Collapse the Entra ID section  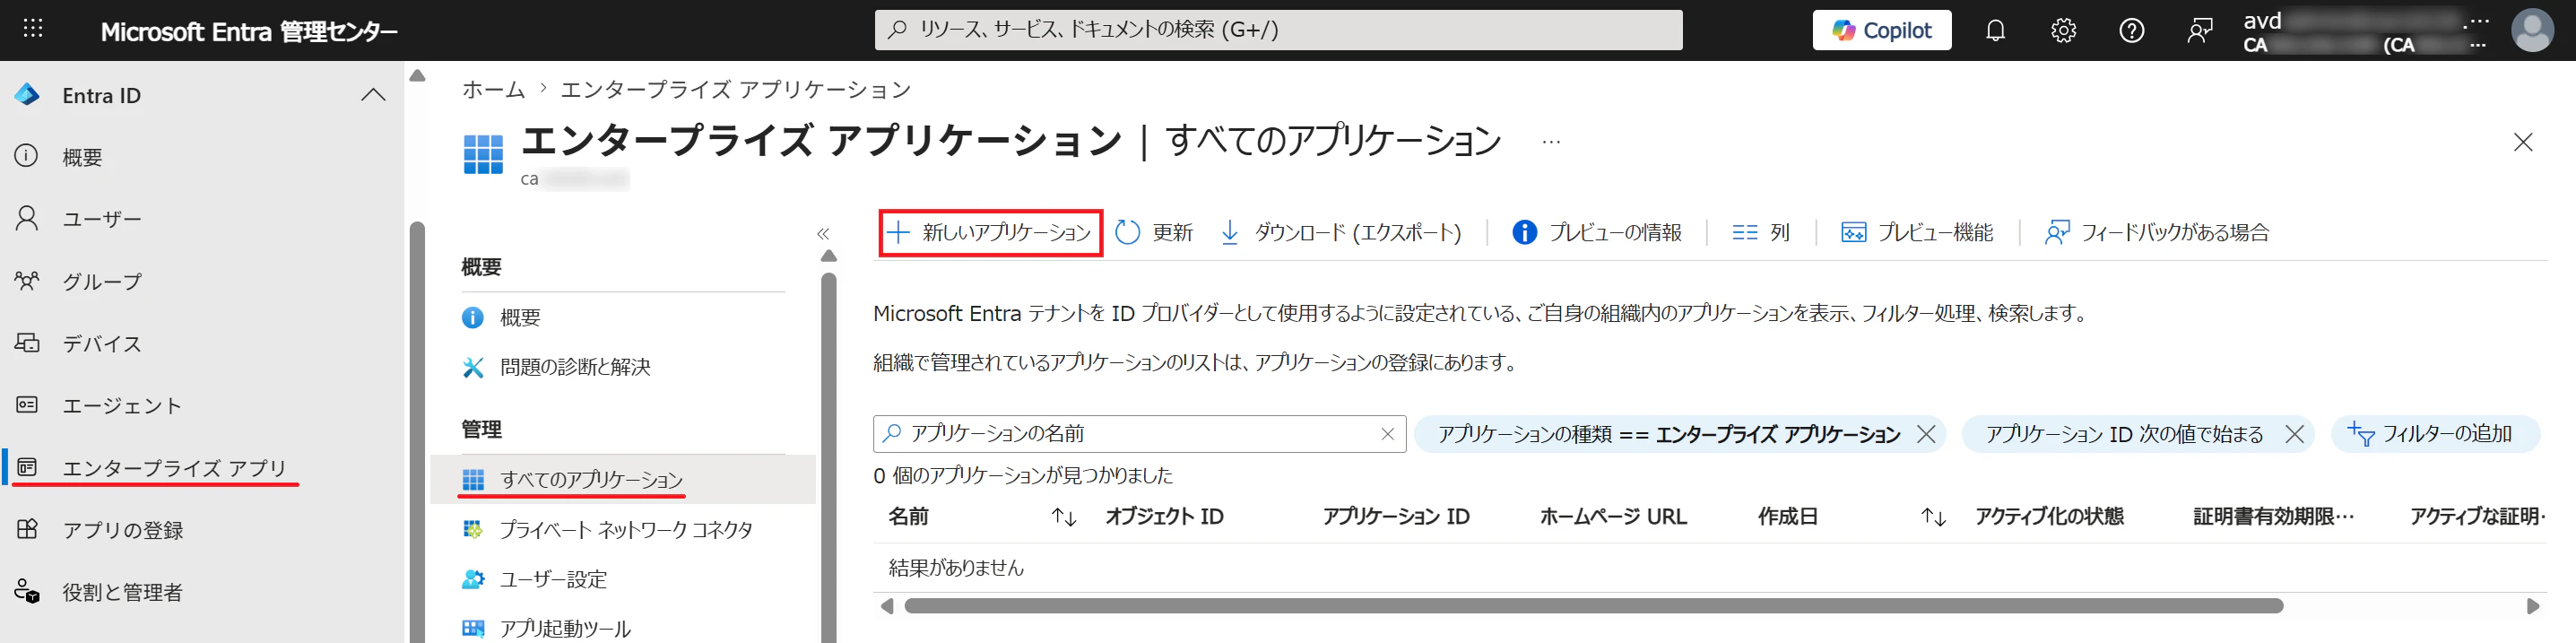click(x=373, y=95)
